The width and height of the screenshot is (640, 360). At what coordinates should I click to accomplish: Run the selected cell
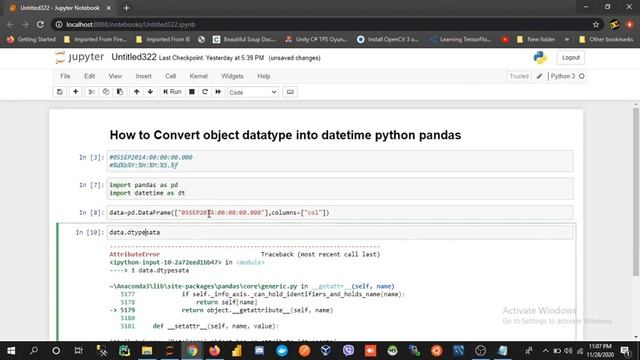[172, 92]
